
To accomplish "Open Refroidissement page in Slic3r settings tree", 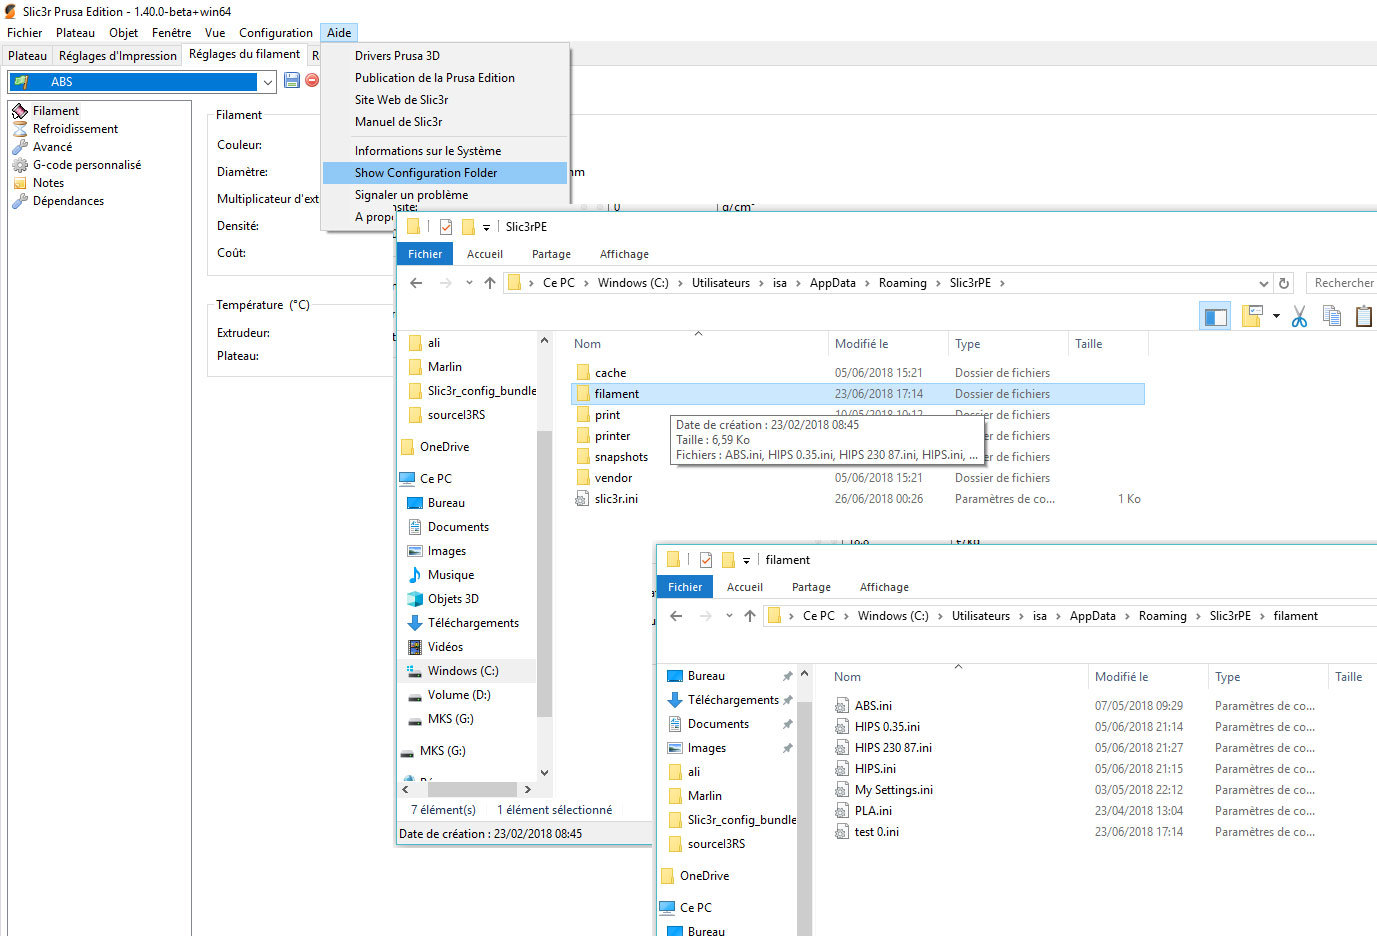I will tap(75, 129).
